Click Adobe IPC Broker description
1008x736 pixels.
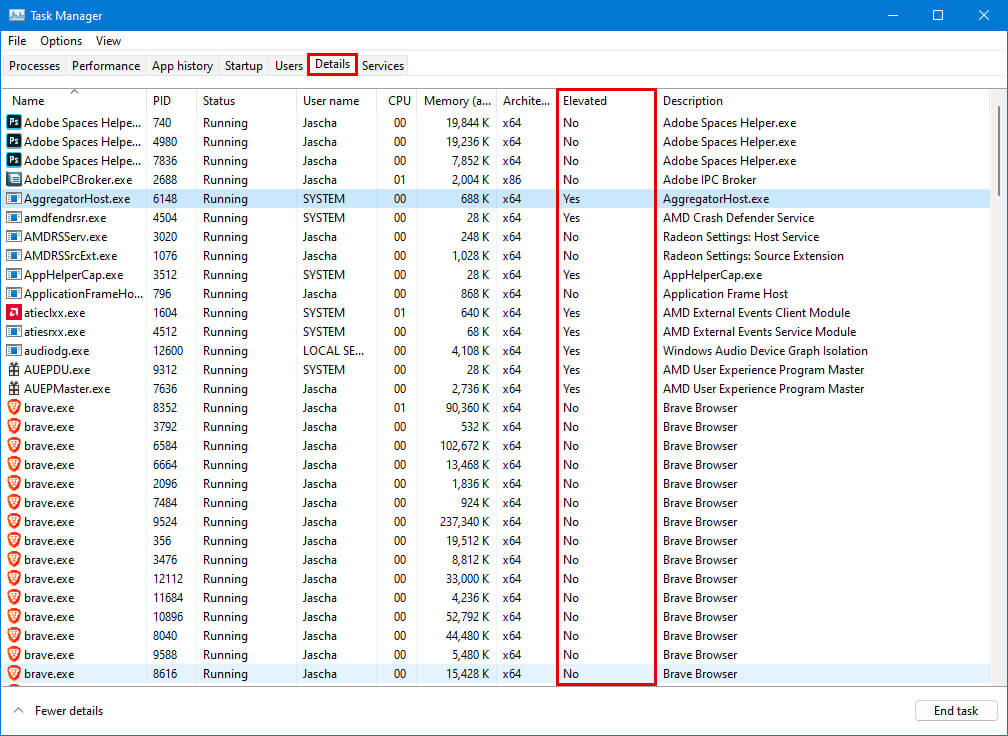pos(709,180)
